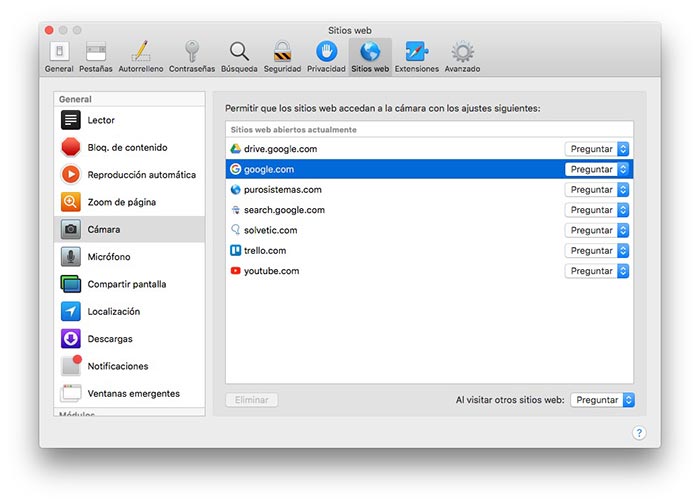
Task: Open Preguntar dropdown for search.google.com
Action: (597, 210)
